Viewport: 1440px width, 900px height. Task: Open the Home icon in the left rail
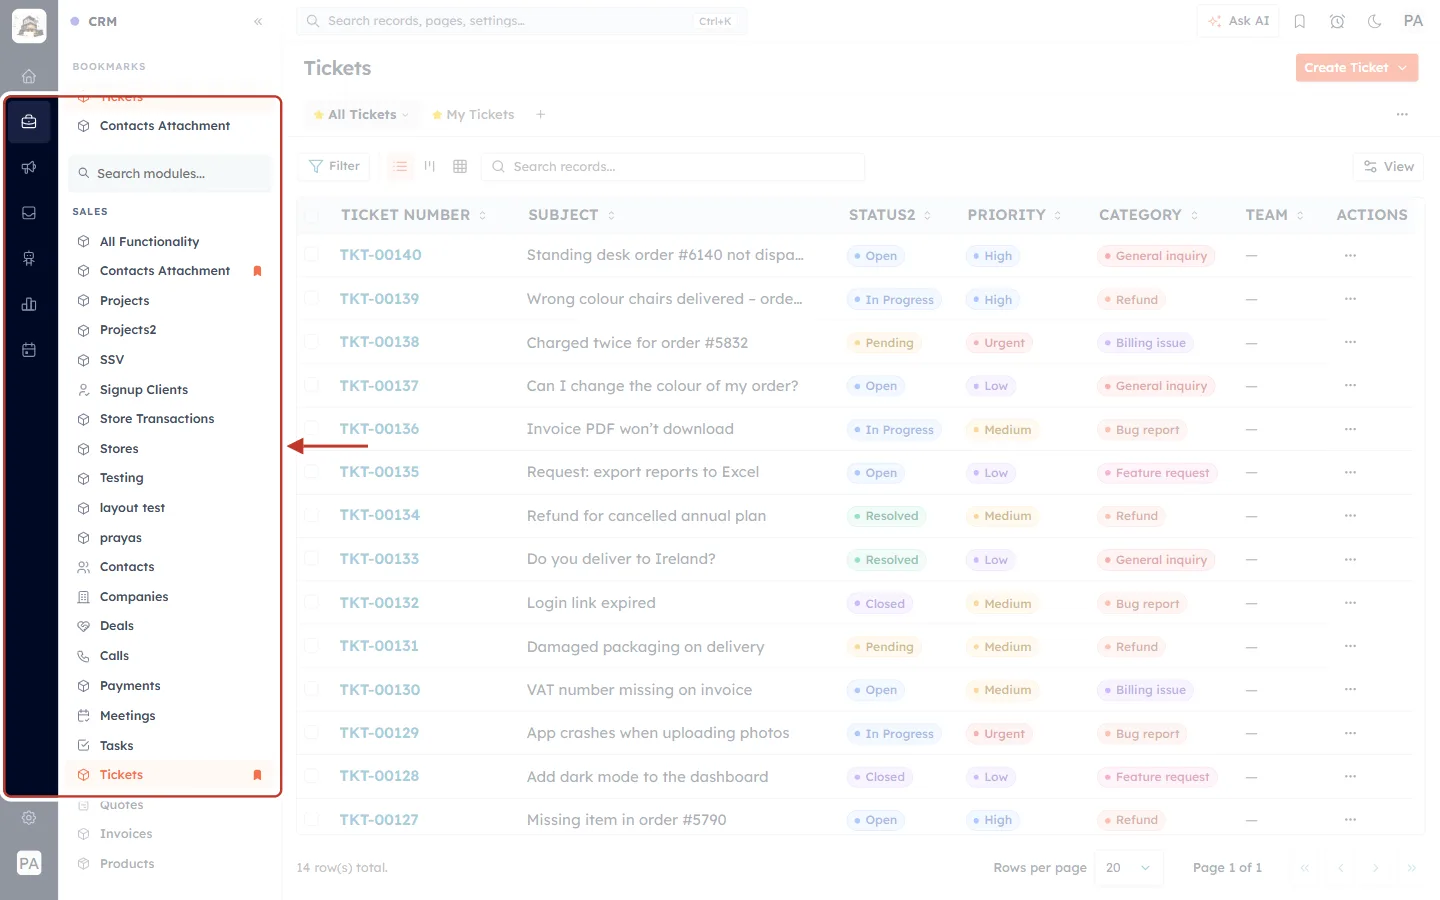click(29, 76)
